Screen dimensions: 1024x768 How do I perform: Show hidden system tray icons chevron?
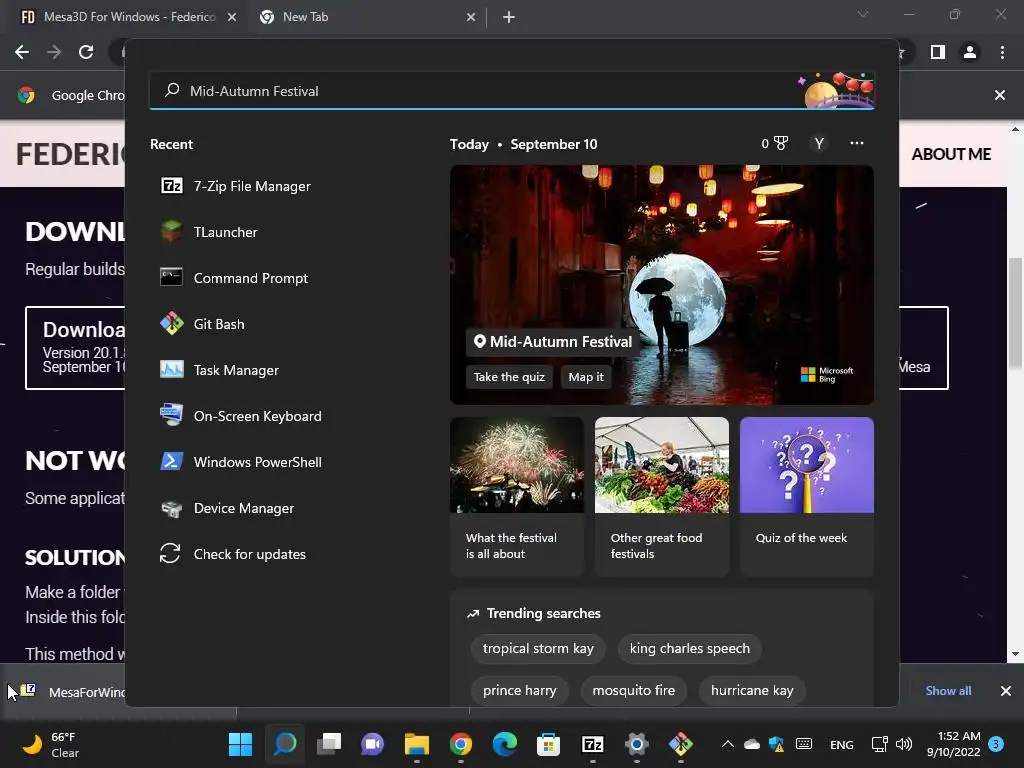728,744
